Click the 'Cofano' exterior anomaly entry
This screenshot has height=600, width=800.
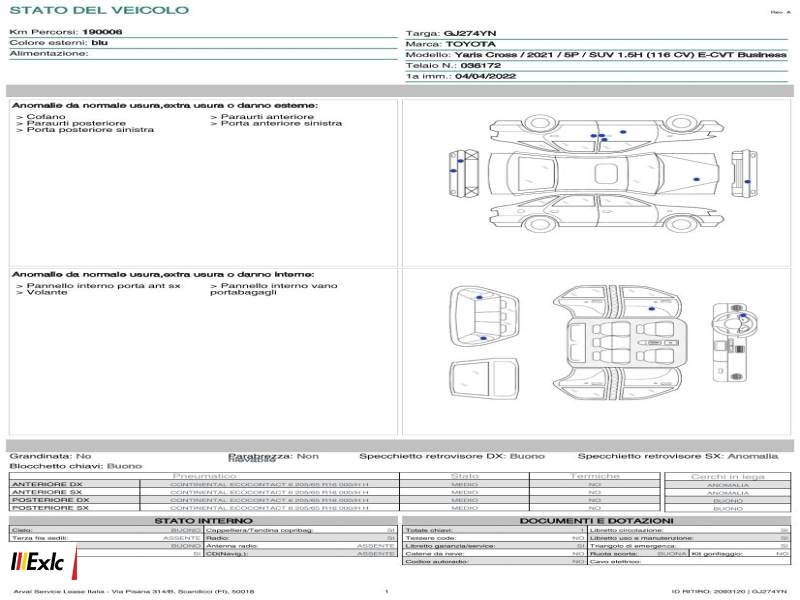click(x=41, y=117)
